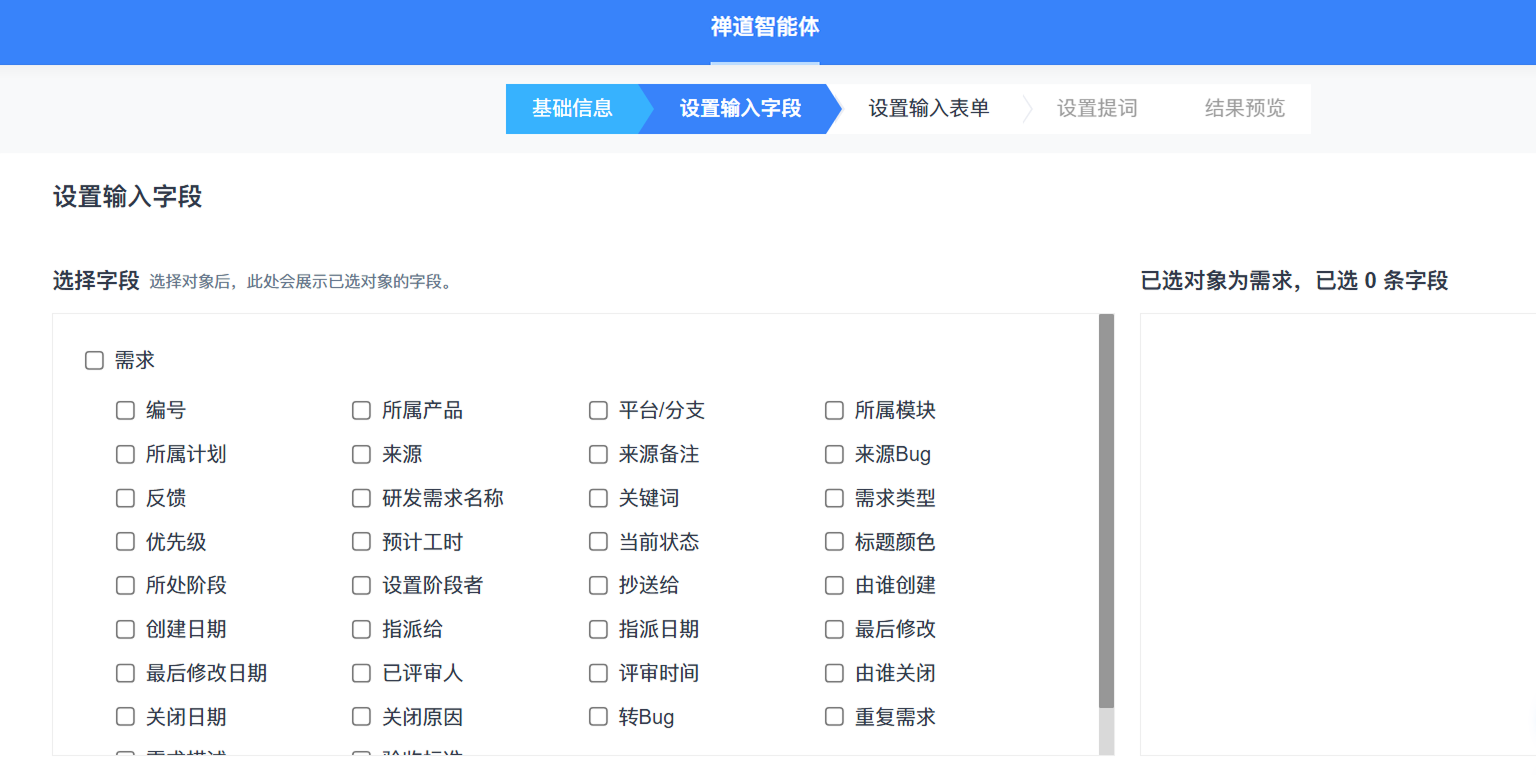
Task: Tick the 所处阶段 checkbox
Action: tap(125, 585)
